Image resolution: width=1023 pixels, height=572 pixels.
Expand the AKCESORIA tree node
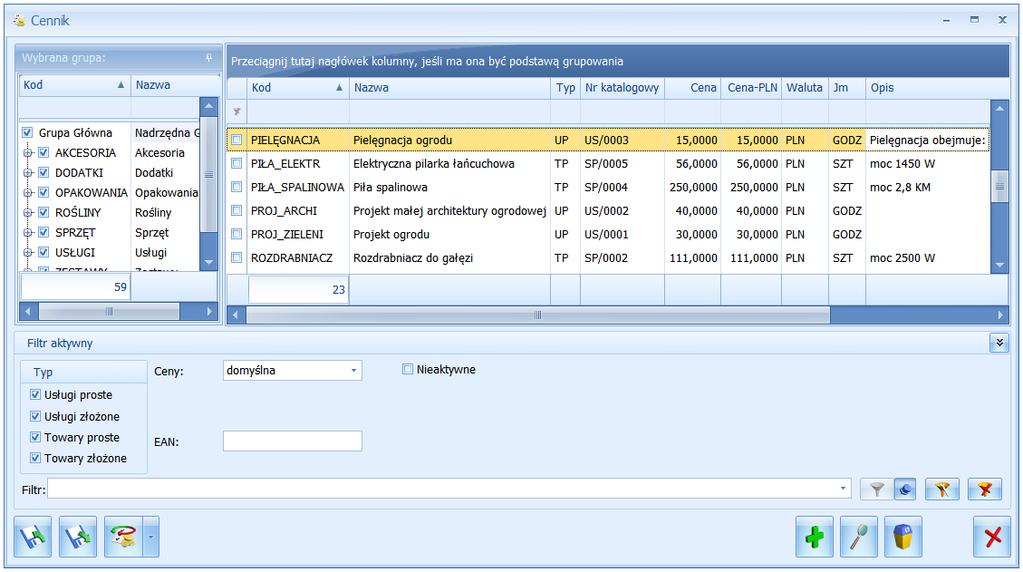27,153
